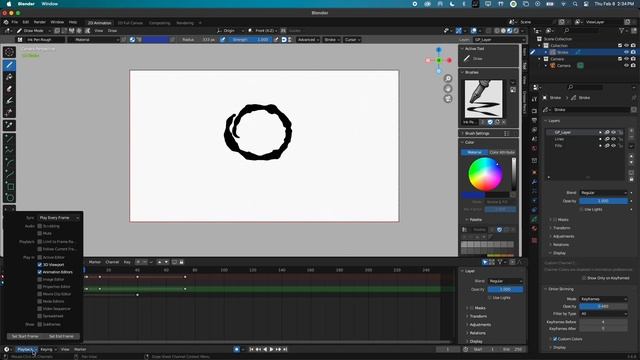Open the Playback menu in timeline
Screen dimensions: 640x360
(26, 349)
